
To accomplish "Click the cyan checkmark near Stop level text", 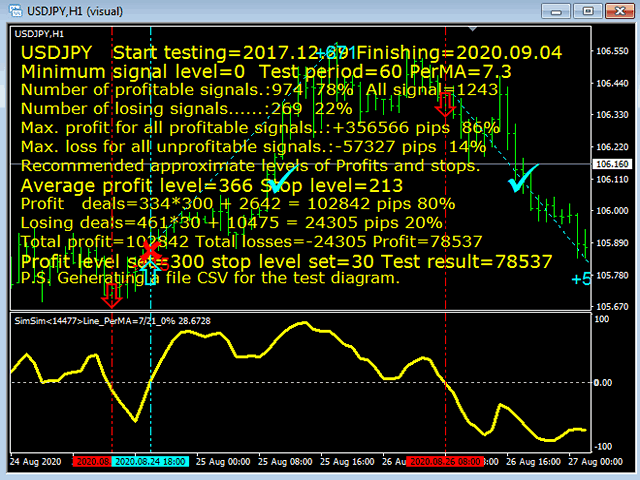I will [282, 178].
